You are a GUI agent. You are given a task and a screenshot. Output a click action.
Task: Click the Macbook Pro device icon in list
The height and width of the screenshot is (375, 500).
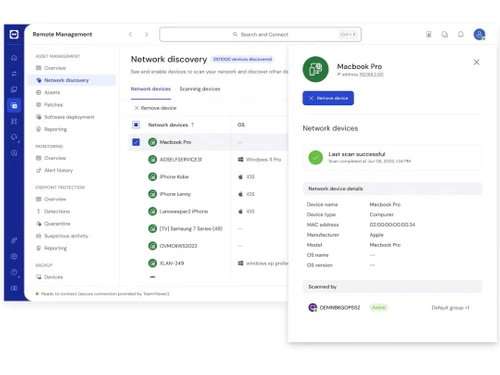pyautogui.click(x=152, y=142)
